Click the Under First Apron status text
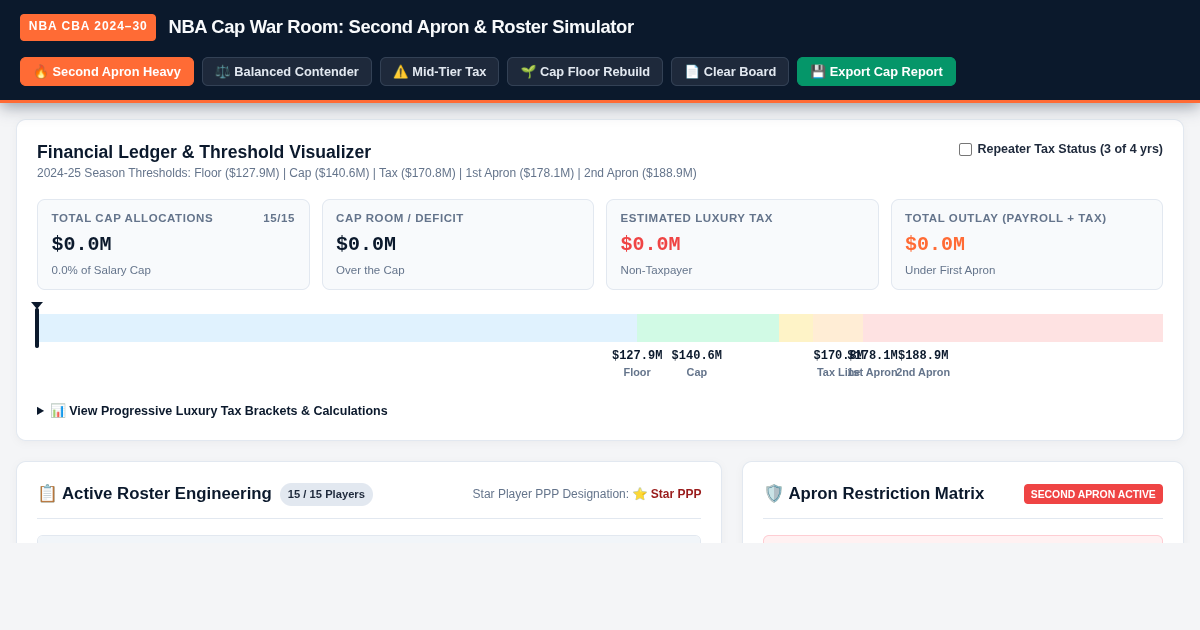The height and width of the screenshot is (630, 1200). (950, 270)
